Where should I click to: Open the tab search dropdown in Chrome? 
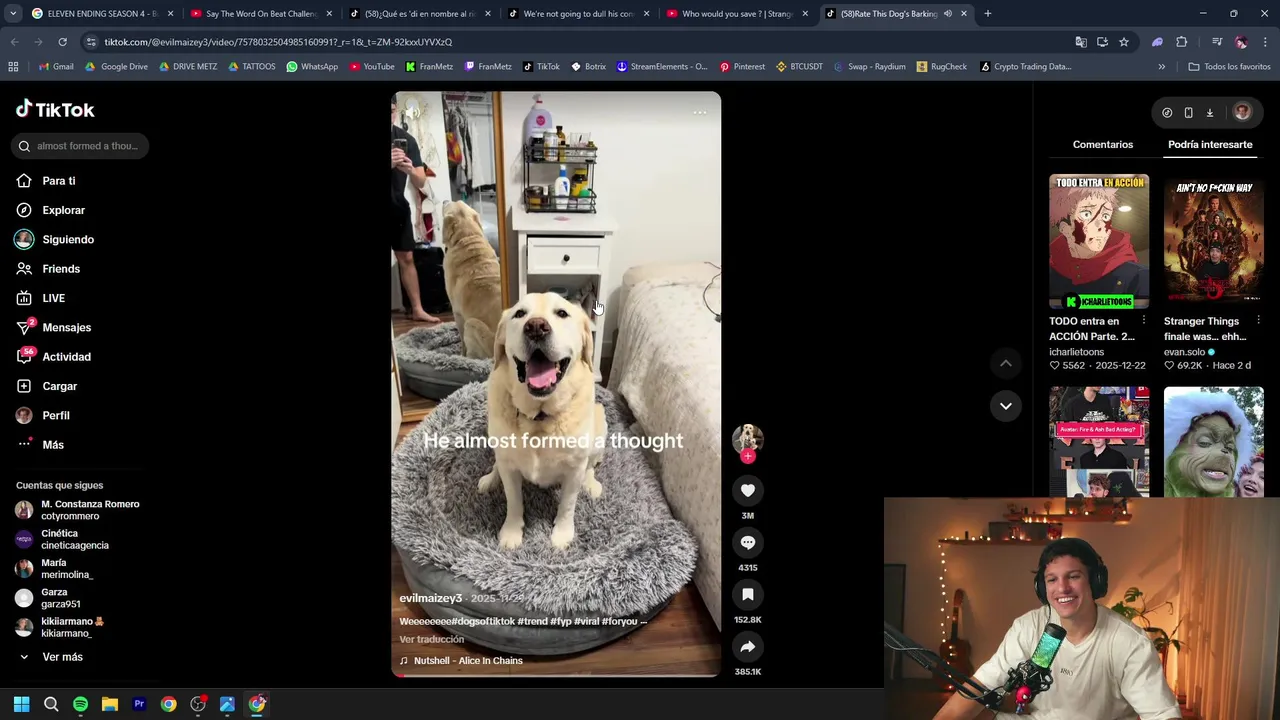point(13,14)
